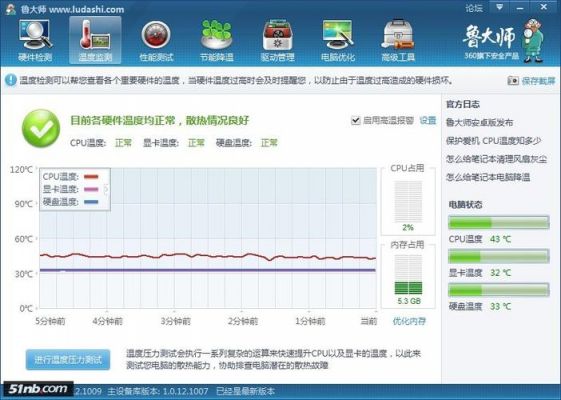The image size is (561, 400).
Task: Click 主设备库版本: 1.0.12.1007 status text
Action: point(158,391)
